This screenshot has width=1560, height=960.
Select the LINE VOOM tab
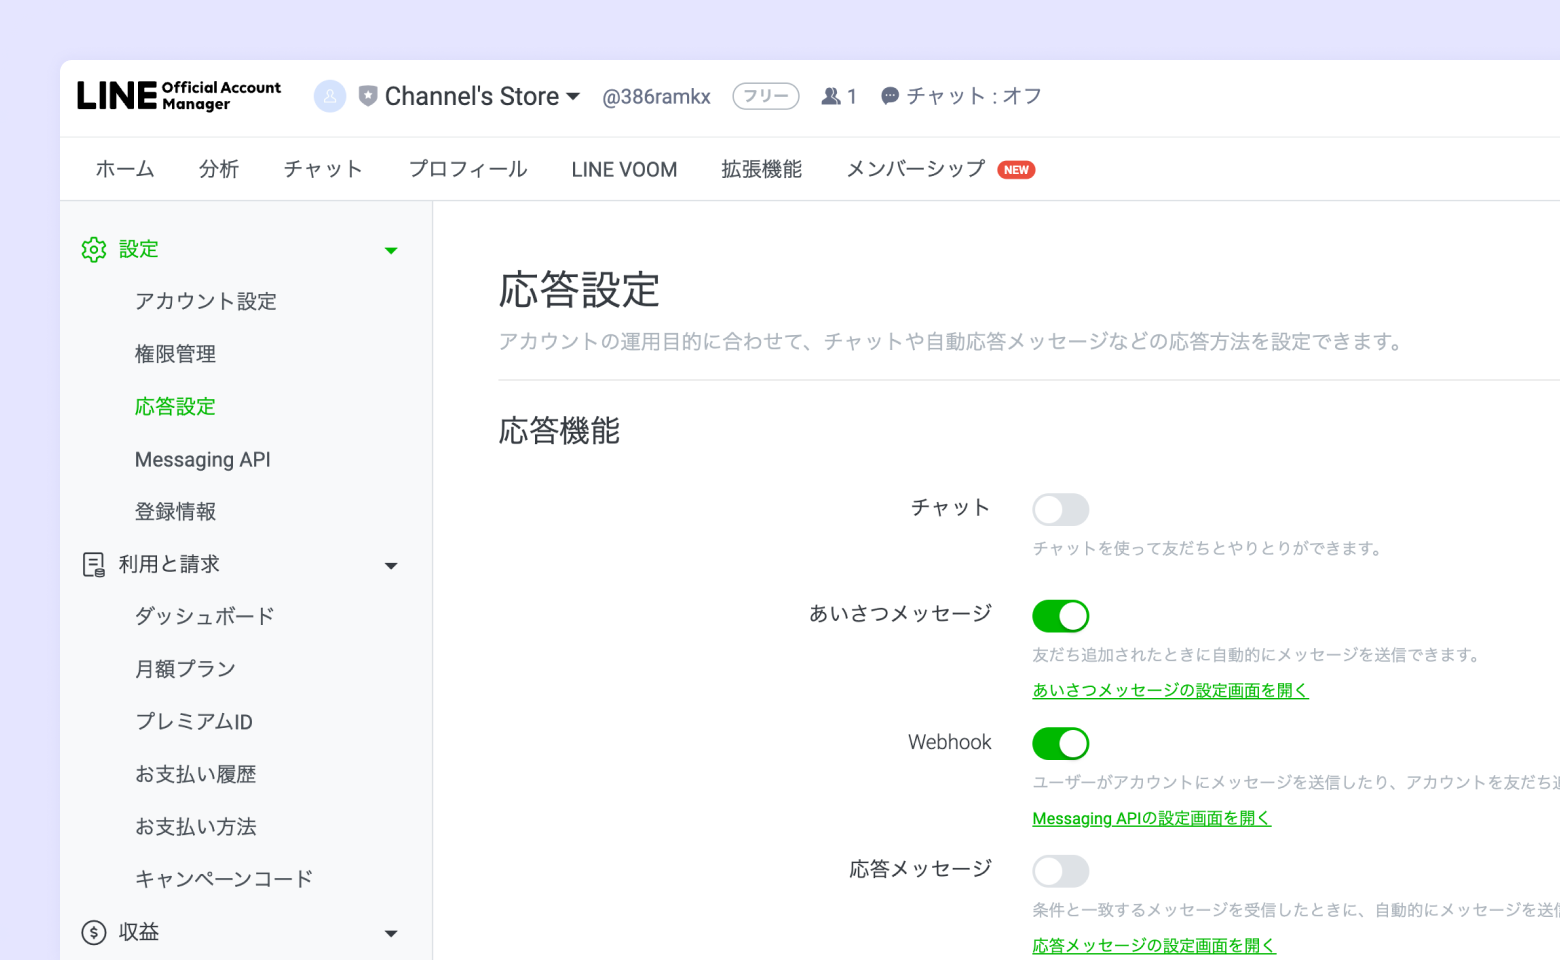pyautogui.click(x=624, y=170)
